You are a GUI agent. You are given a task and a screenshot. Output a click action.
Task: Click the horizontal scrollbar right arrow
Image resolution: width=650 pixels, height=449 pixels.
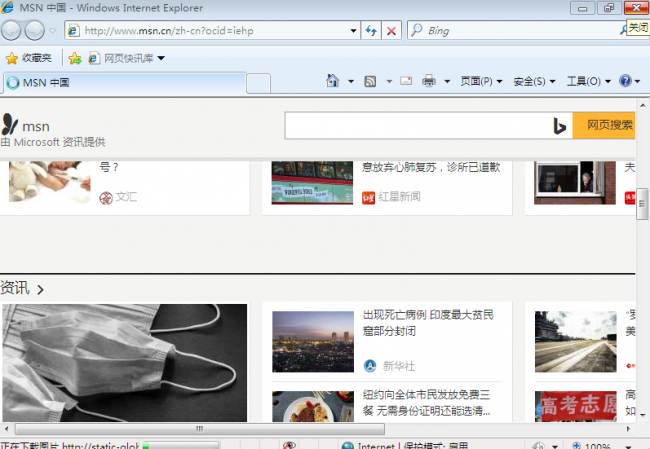point(628,428)
